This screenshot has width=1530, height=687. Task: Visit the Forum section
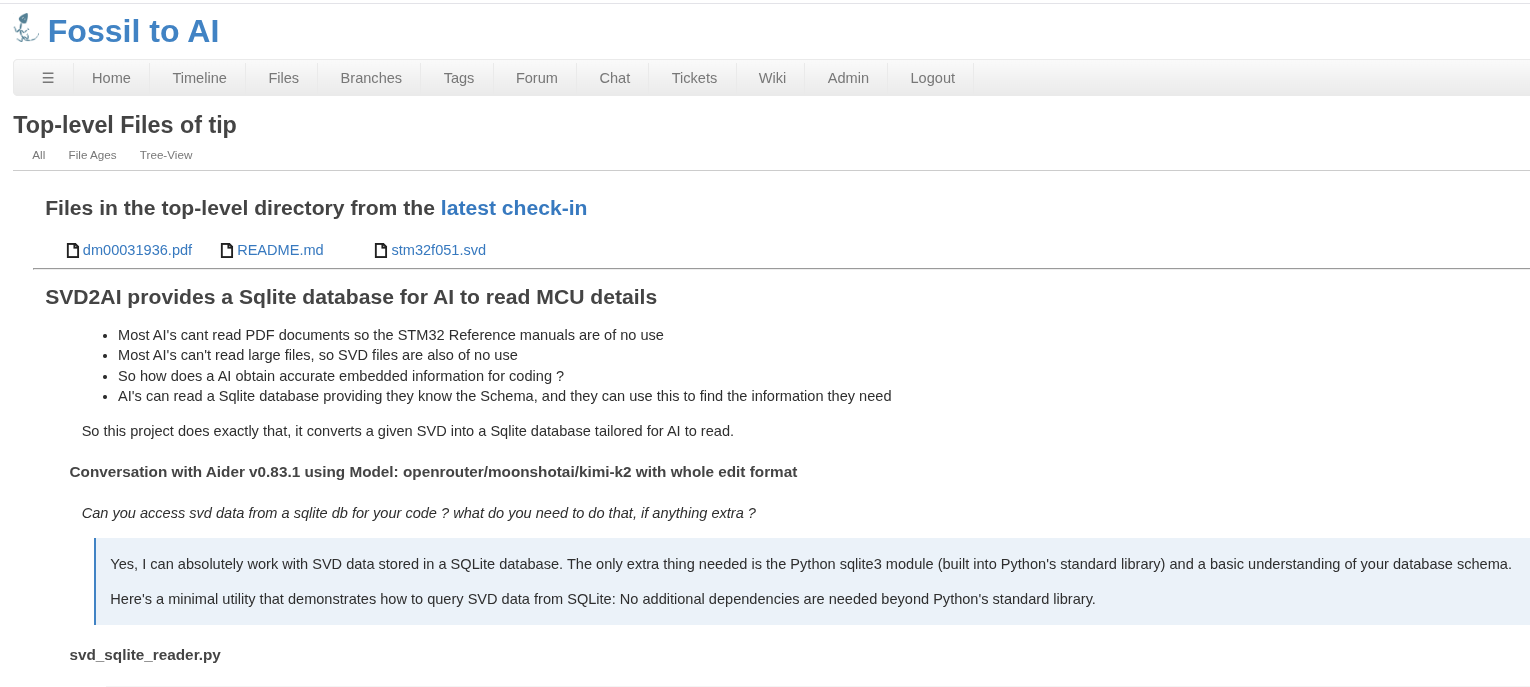[x=537, y=78]
